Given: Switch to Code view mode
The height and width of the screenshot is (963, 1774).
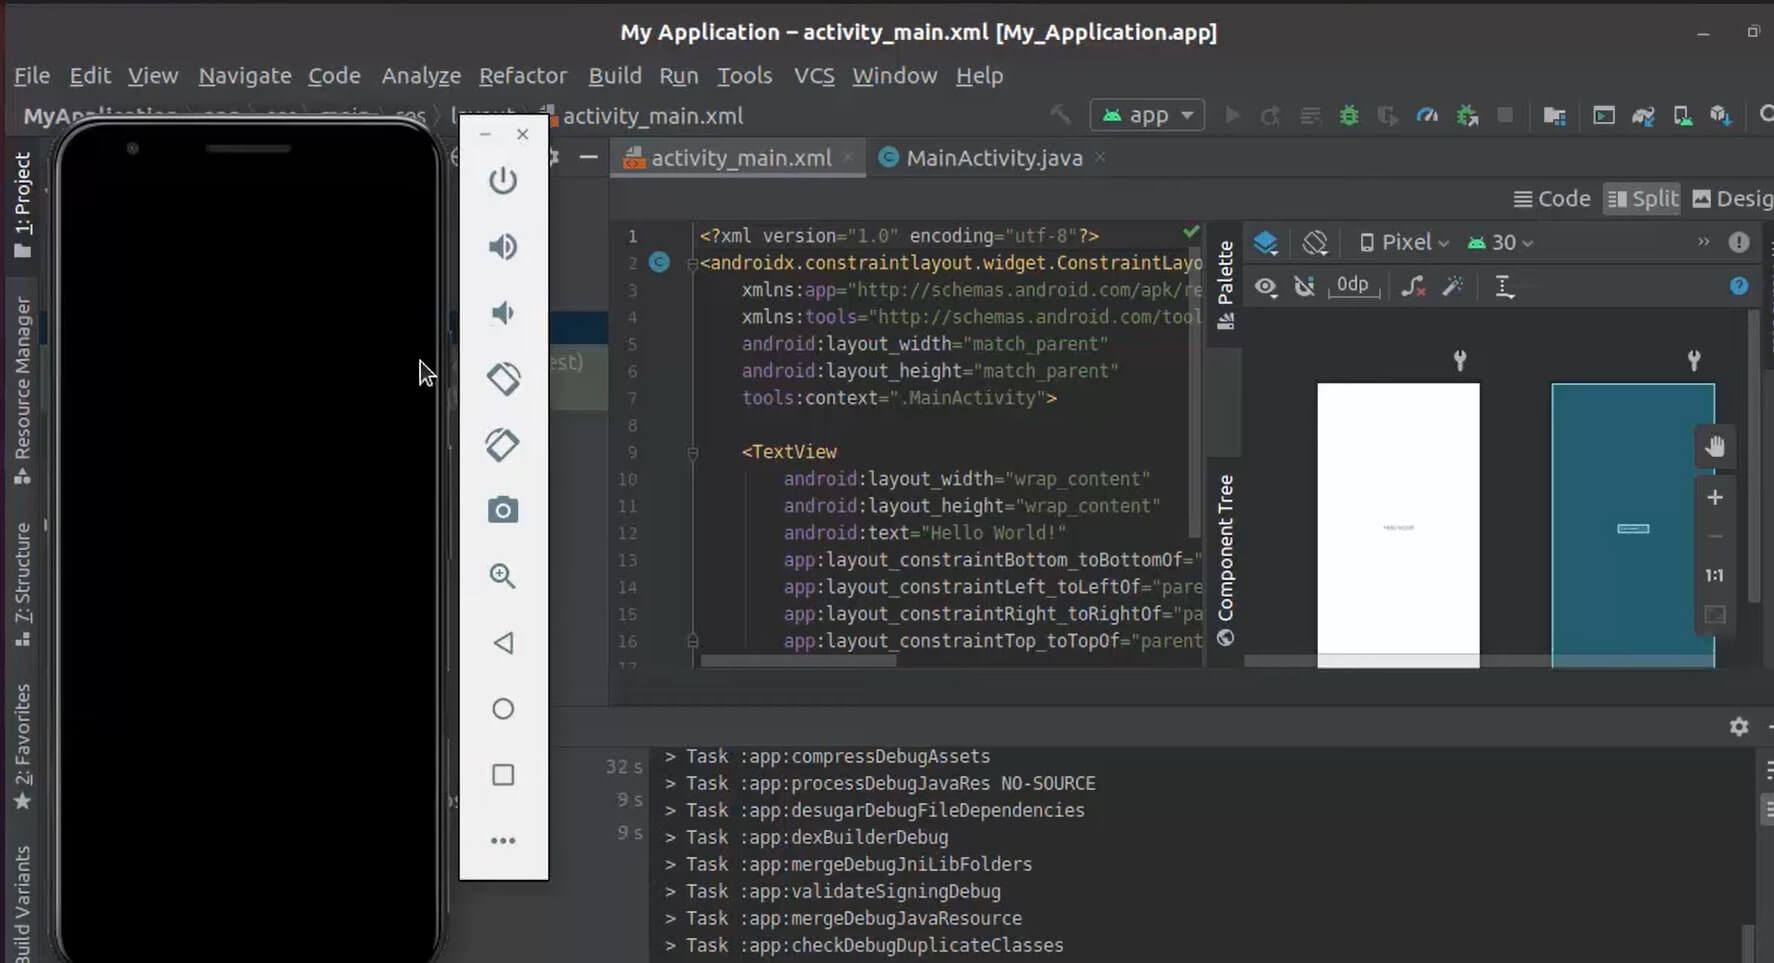Looking at the screenshot, I should click(x=1552, y=199).
